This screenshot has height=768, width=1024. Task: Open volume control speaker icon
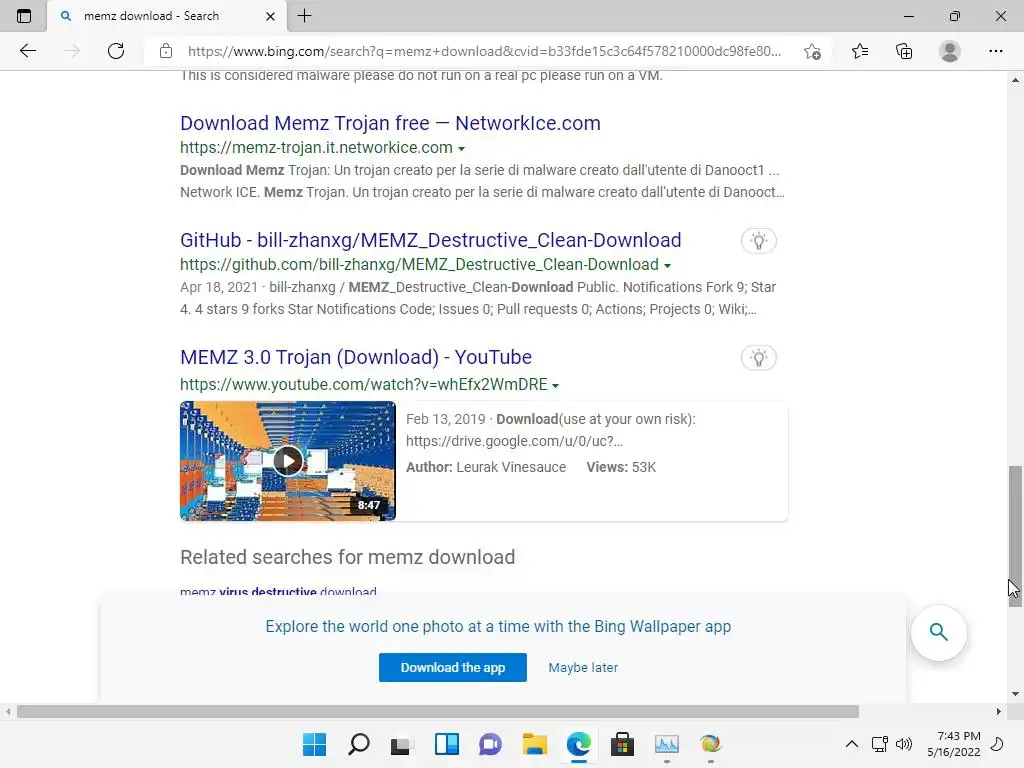click(904, 744)
